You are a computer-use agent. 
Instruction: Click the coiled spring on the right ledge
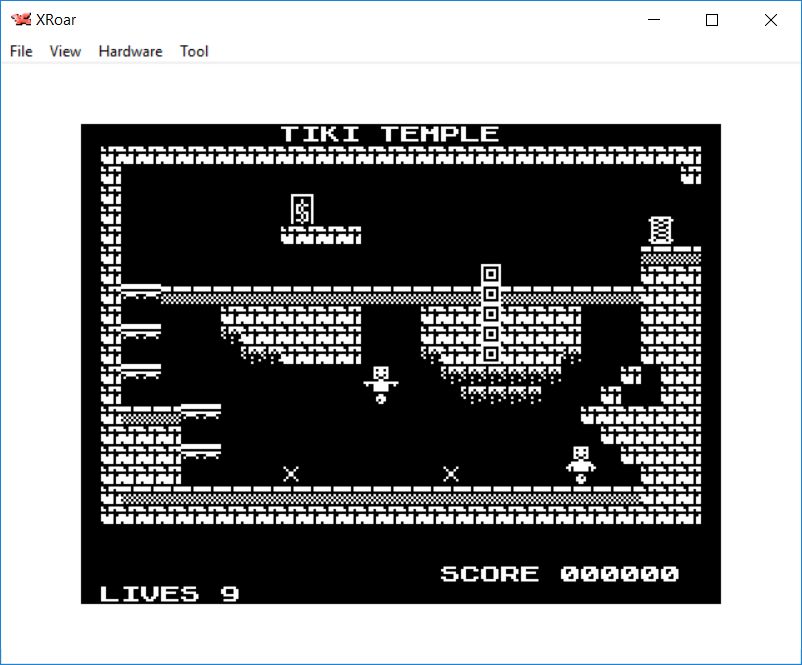(660, 230)
